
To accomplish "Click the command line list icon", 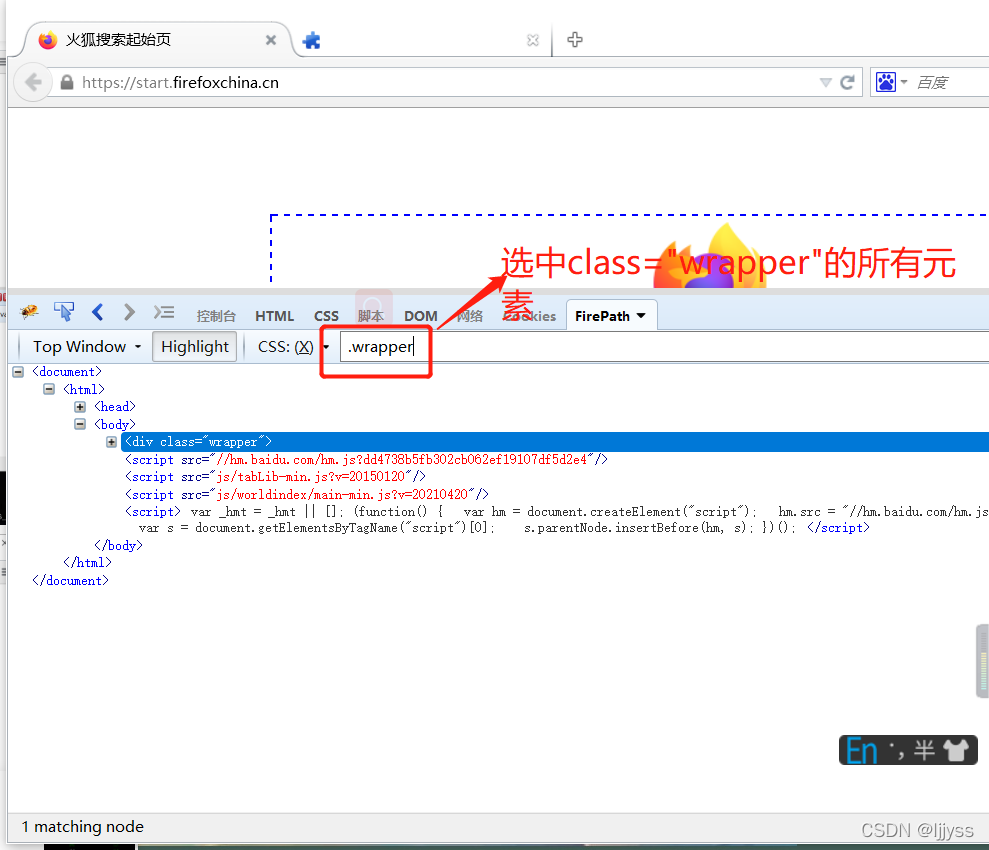I will click(x=164, y=311).
